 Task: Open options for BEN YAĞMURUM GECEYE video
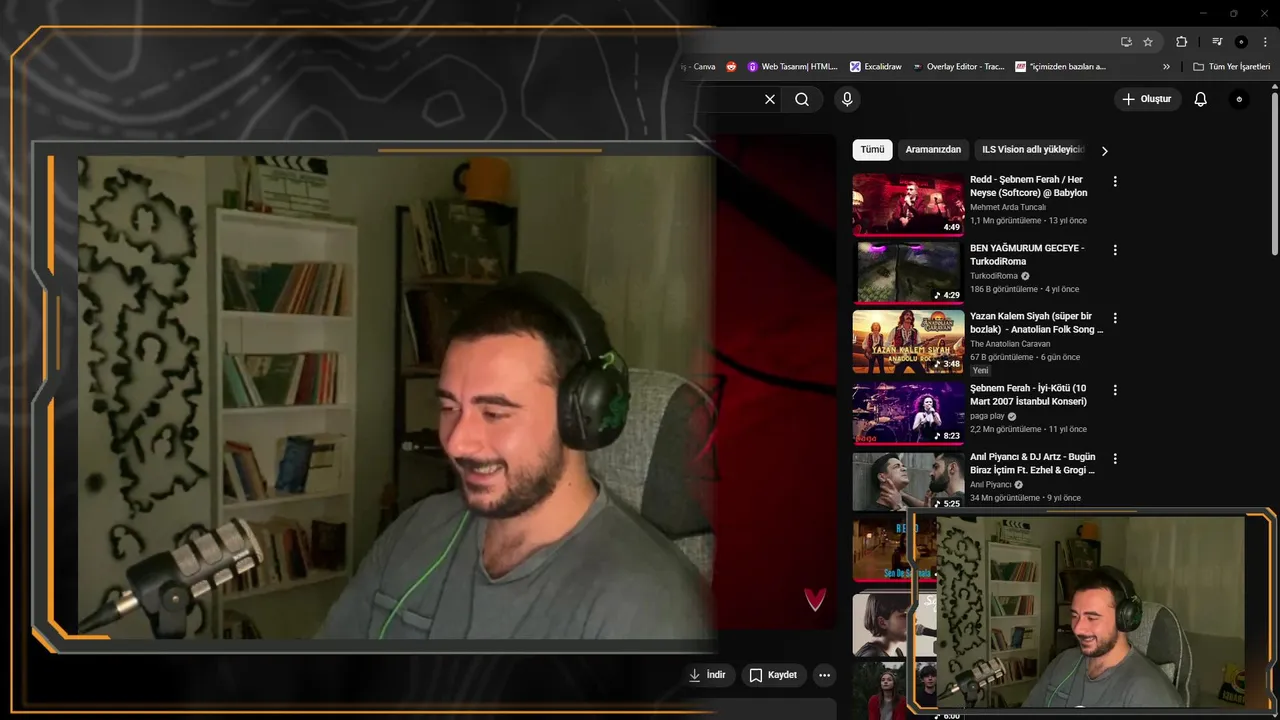click(1115, 249)
